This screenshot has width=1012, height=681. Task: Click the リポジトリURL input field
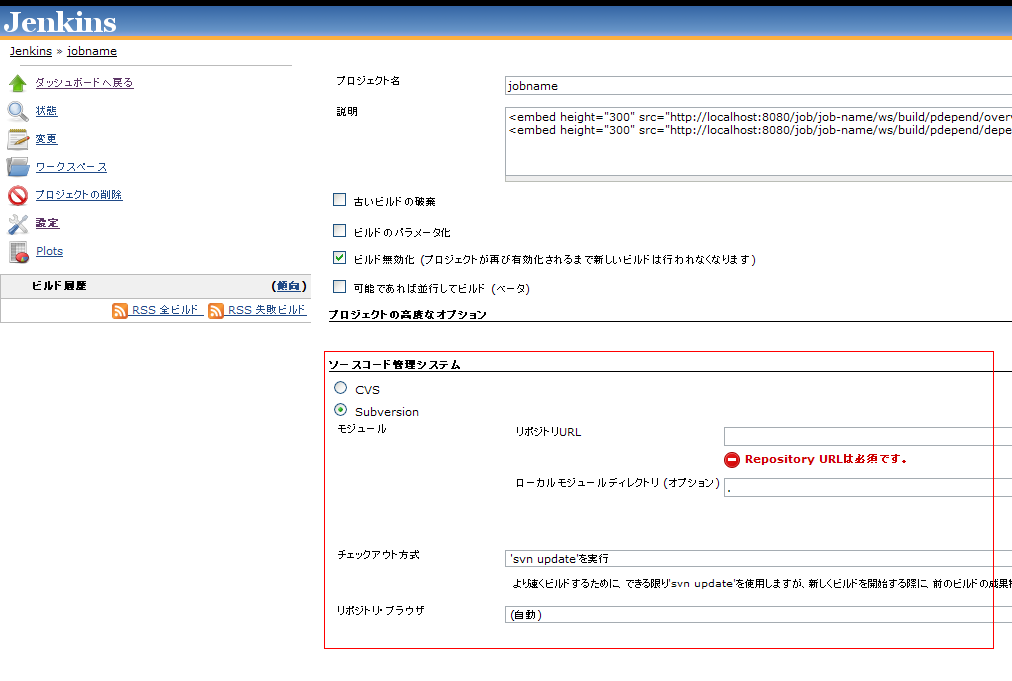coord(868,436)
